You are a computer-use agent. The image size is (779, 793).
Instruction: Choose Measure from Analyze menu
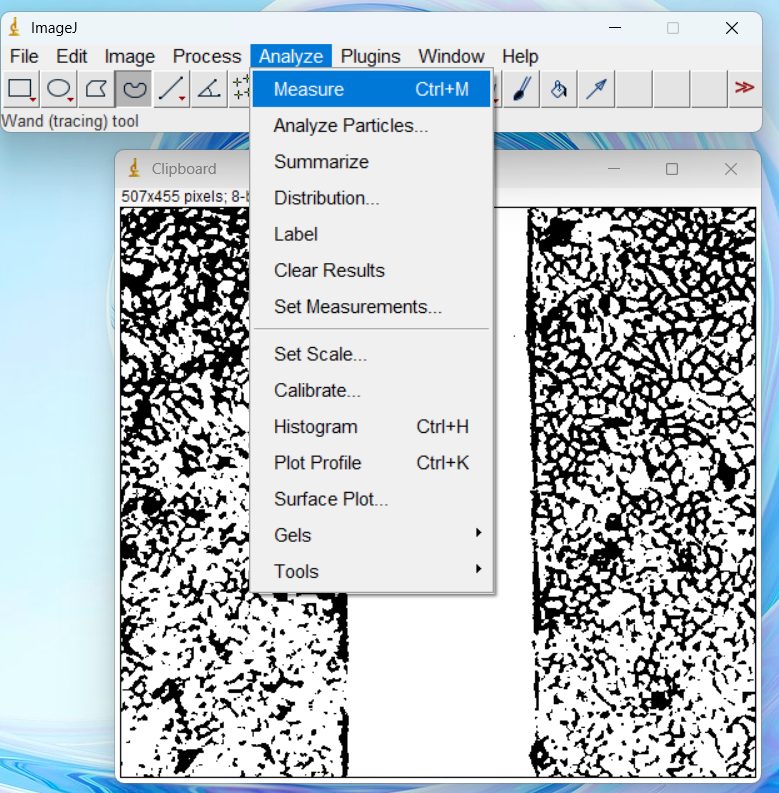pos(371,90)
